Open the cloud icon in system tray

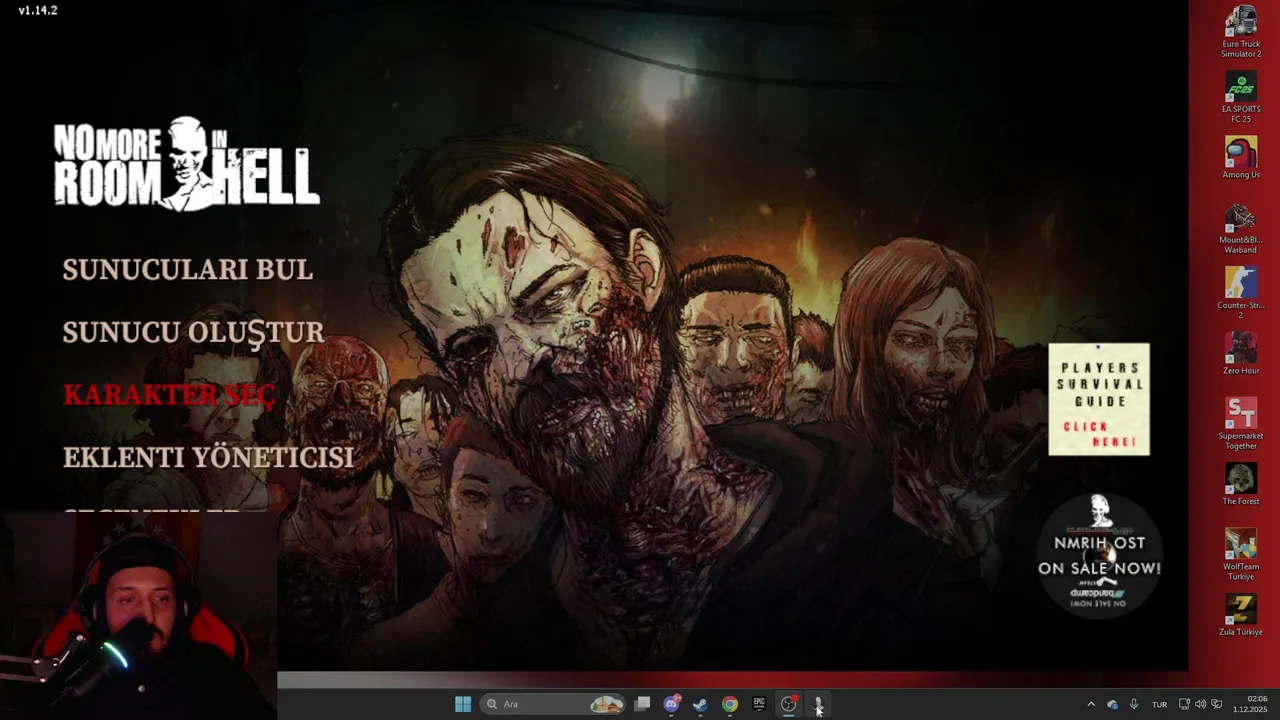click(1113, 704)
